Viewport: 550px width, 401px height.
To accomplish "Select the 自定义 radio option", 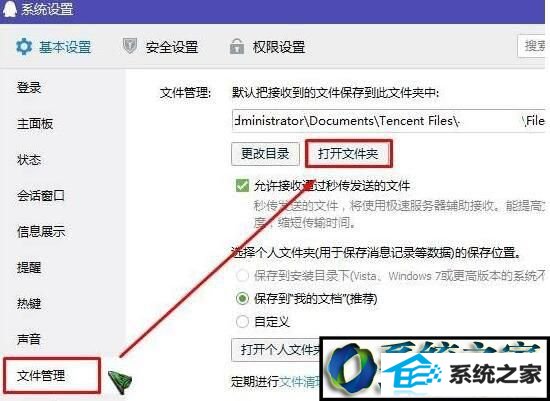I will (x=242, y=321).
